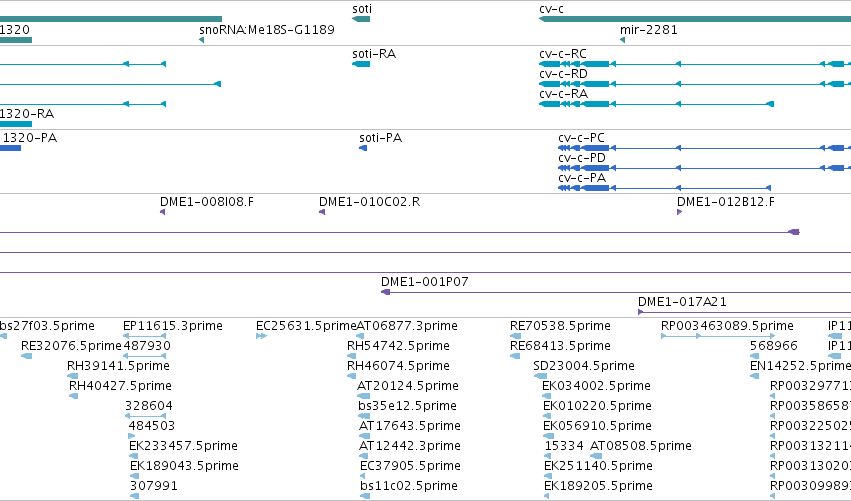Select the EN14252.5prime EST

(800, 366)
